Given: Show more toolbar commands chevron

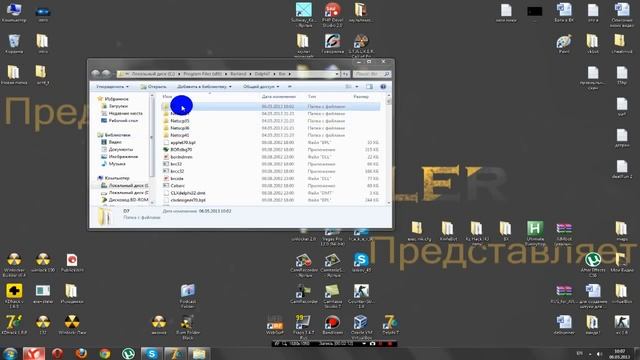Looking at the screenshot, I should [x=290, y=87].
